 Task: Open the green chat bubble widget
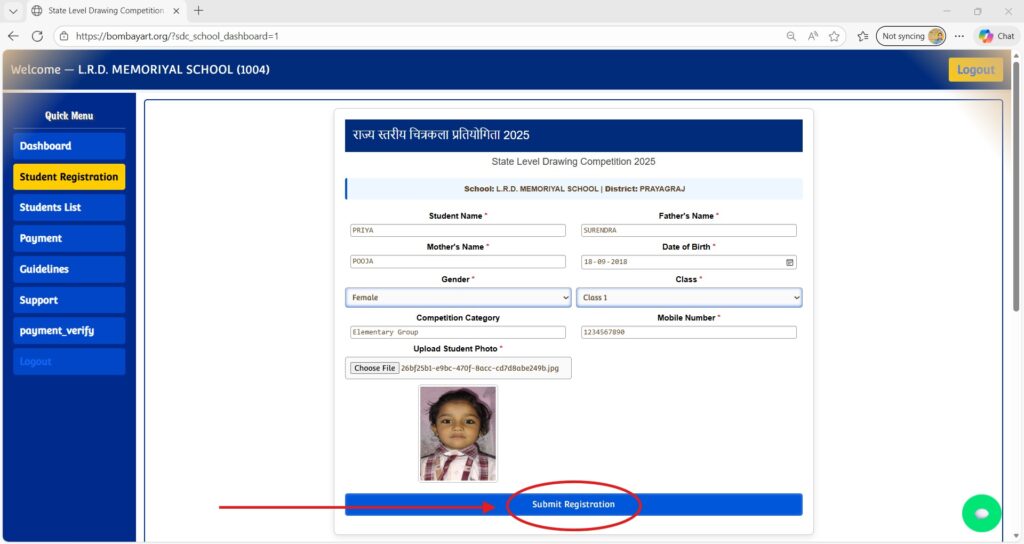pos(981,513)
